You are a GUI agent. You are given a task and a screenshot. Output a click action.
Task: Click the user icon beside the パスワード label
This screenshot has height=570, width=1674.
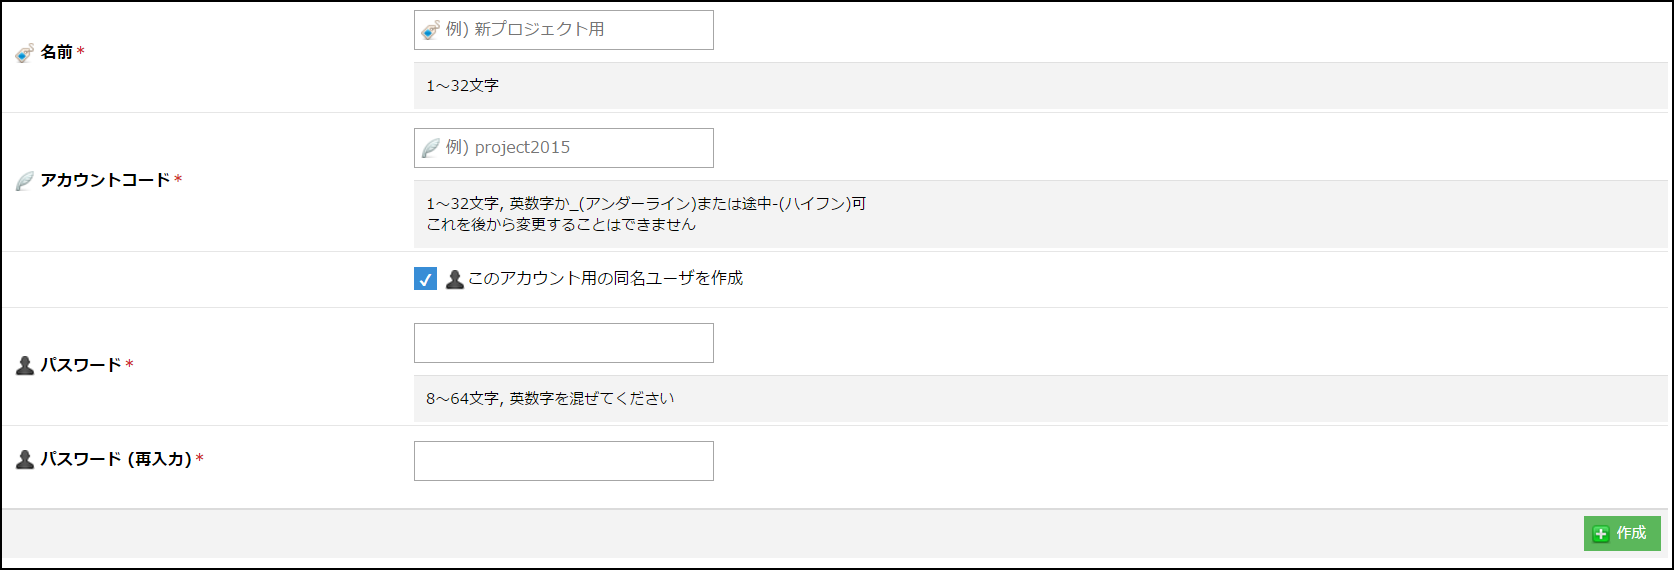tap(25, 366)
